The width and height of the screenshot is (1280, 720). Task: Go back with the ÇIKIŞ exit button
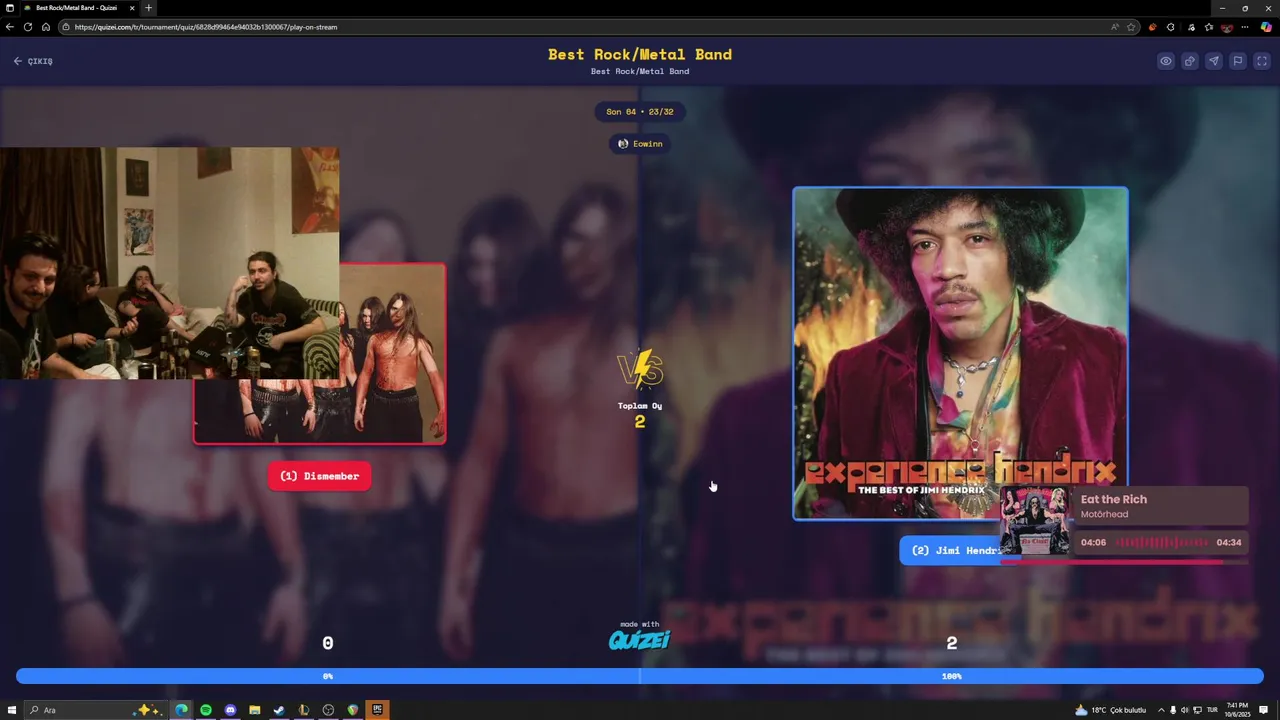33,61
